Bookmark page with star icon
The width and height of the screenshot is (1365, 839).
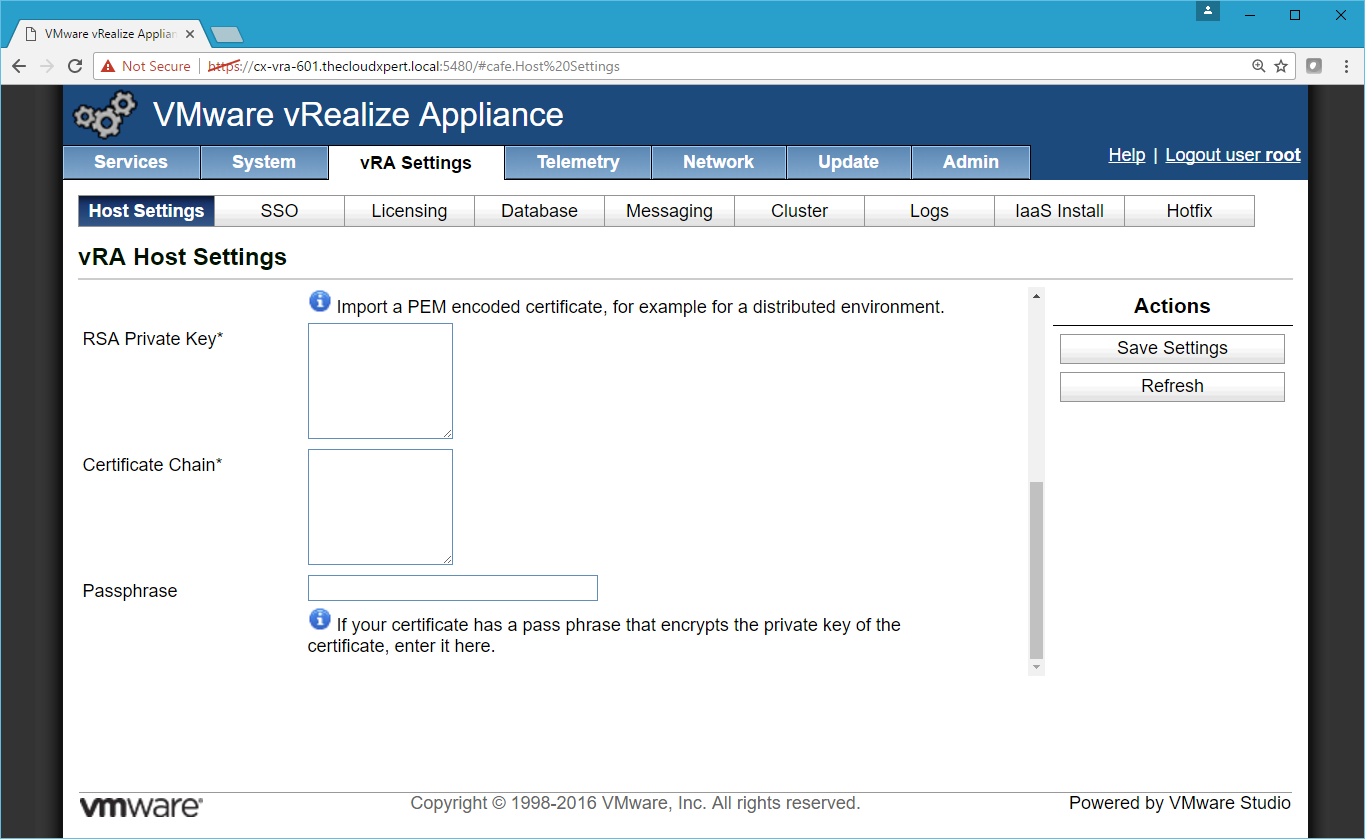pos(1281,66)
